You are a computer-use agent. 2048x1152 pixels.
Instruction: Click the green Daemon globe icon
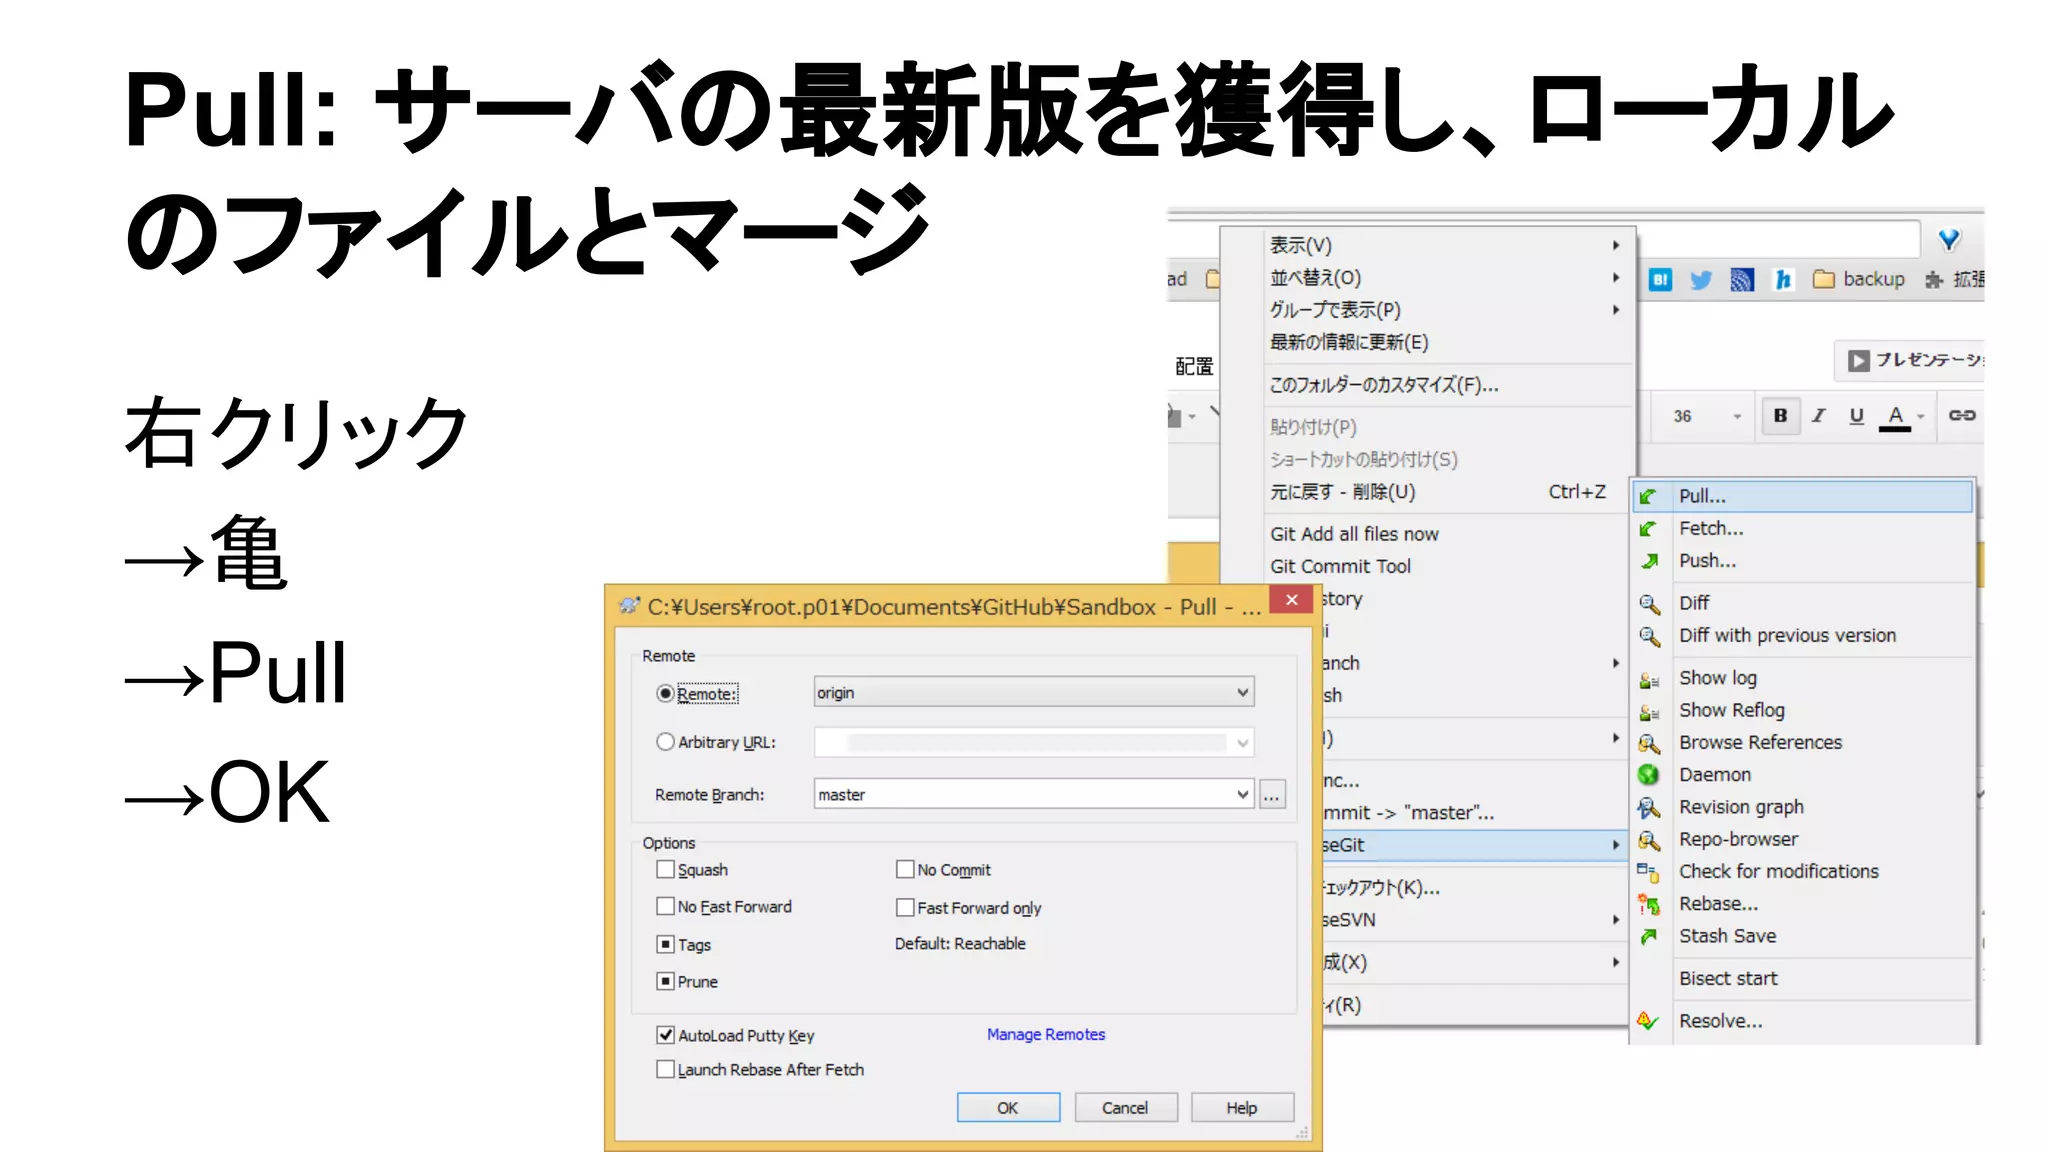pos(1648,775)
